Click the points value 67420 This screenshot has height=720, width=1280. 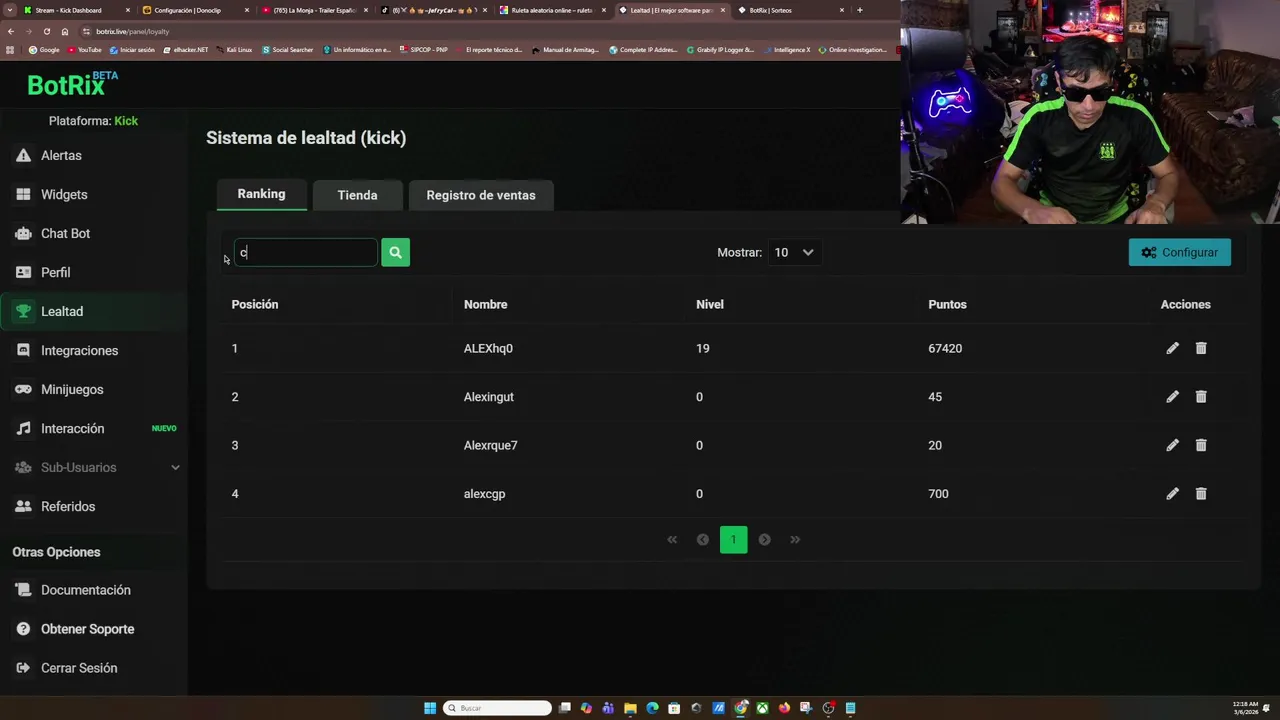pyautogui.click(x=945, y=349)
